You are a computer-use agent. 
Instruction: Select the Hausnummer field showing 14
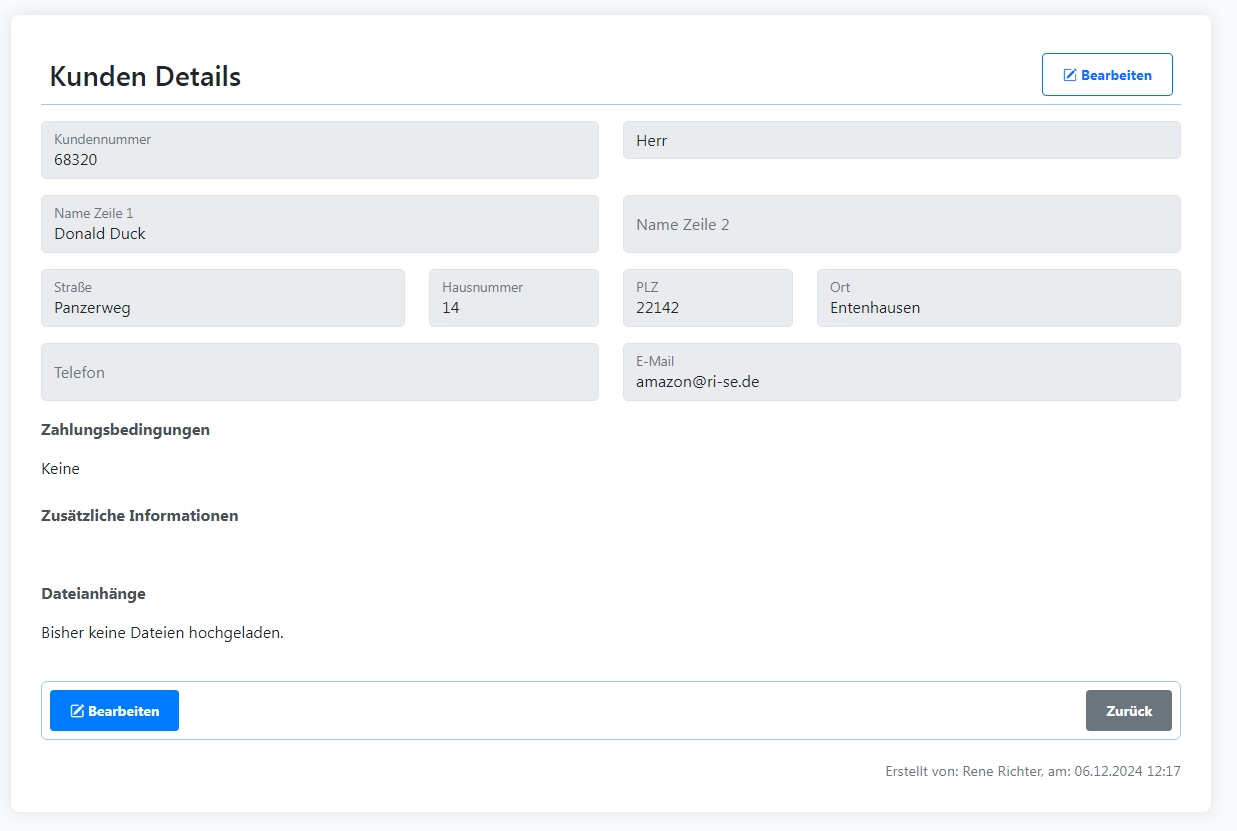(513, 298)
